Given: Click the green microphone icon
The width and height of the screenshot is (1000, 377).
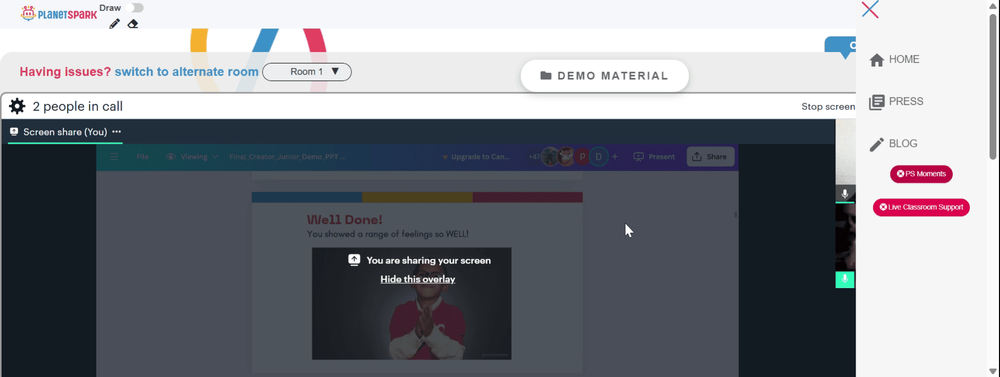Looking at the screenshot, I should click(845, 279).
